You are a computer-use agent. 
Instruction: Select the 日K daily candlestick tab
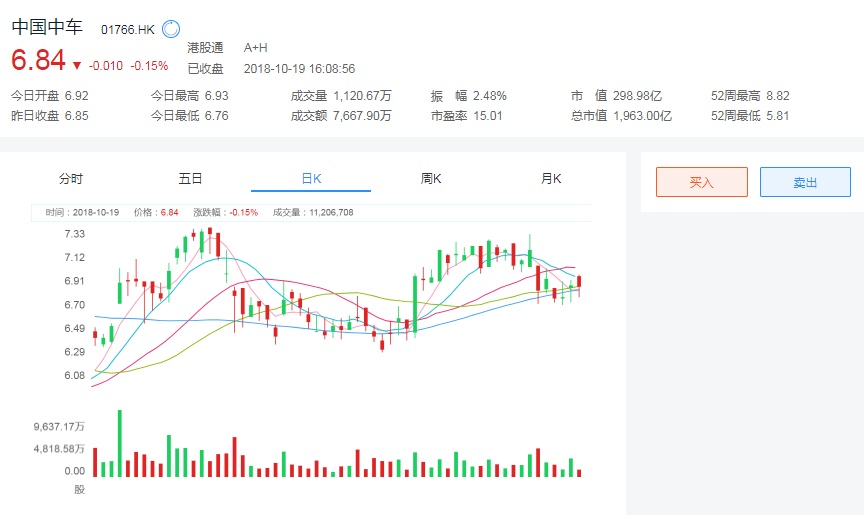tap(311, 179)
